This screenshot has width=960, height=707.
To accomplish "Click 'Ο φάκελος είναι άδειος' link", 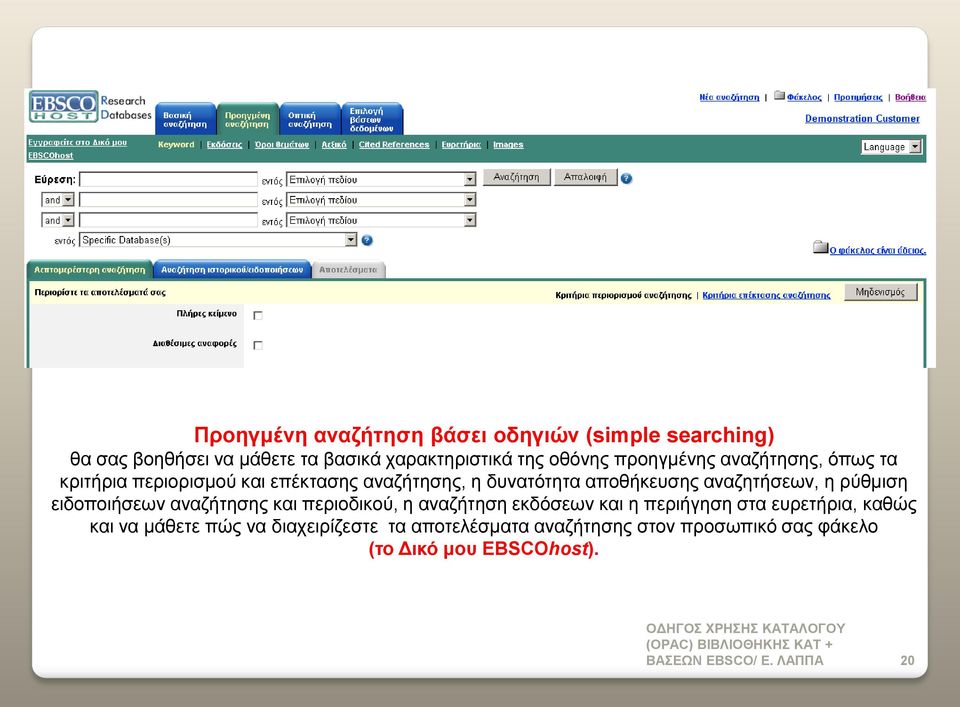I will (878, 250).
